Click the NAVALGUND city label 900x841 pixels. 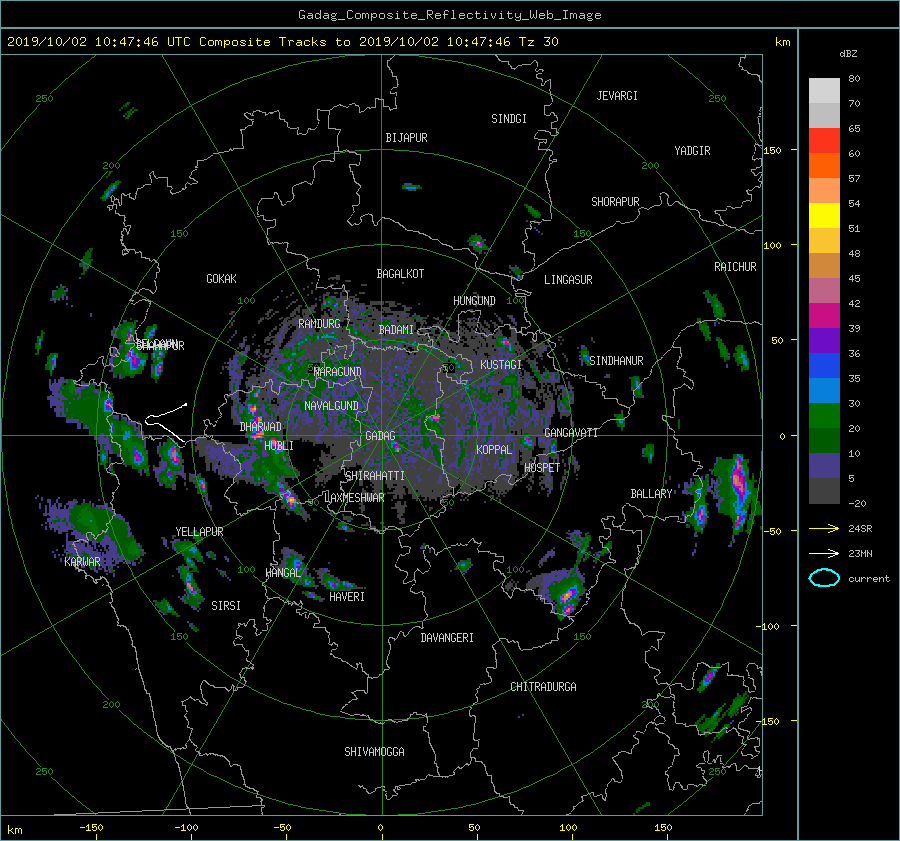(331, 406)
